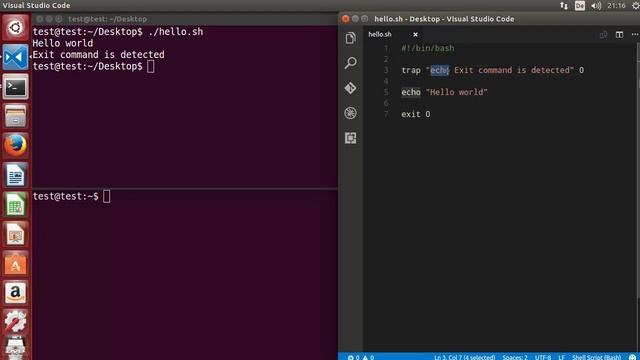Change language mode Shell Script (Bash)
Screen dimensions: 640x360
(596, 357)
